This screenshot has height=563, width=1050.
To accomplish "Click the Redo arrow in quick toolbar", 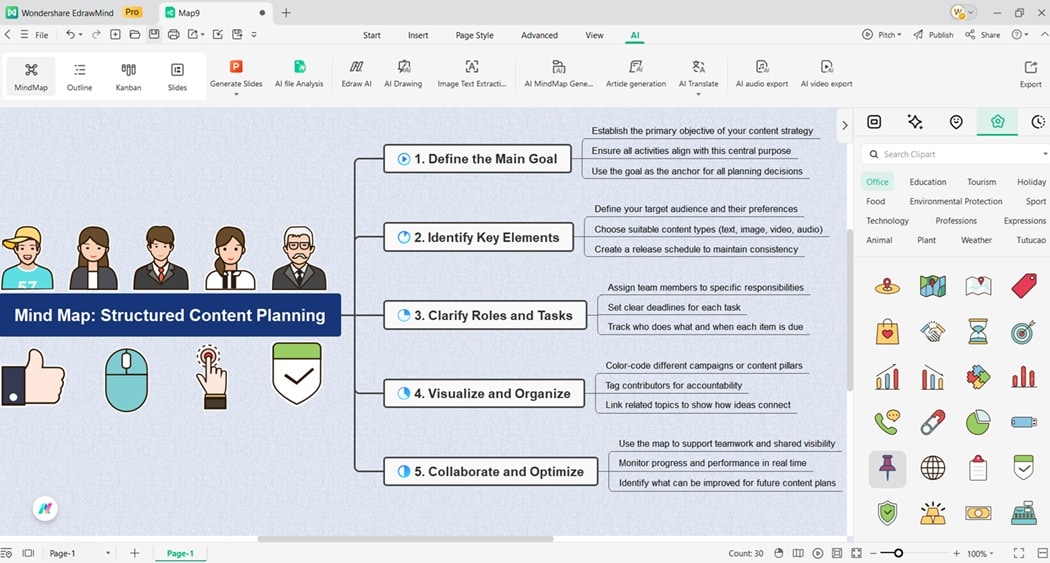I will 96,34.
